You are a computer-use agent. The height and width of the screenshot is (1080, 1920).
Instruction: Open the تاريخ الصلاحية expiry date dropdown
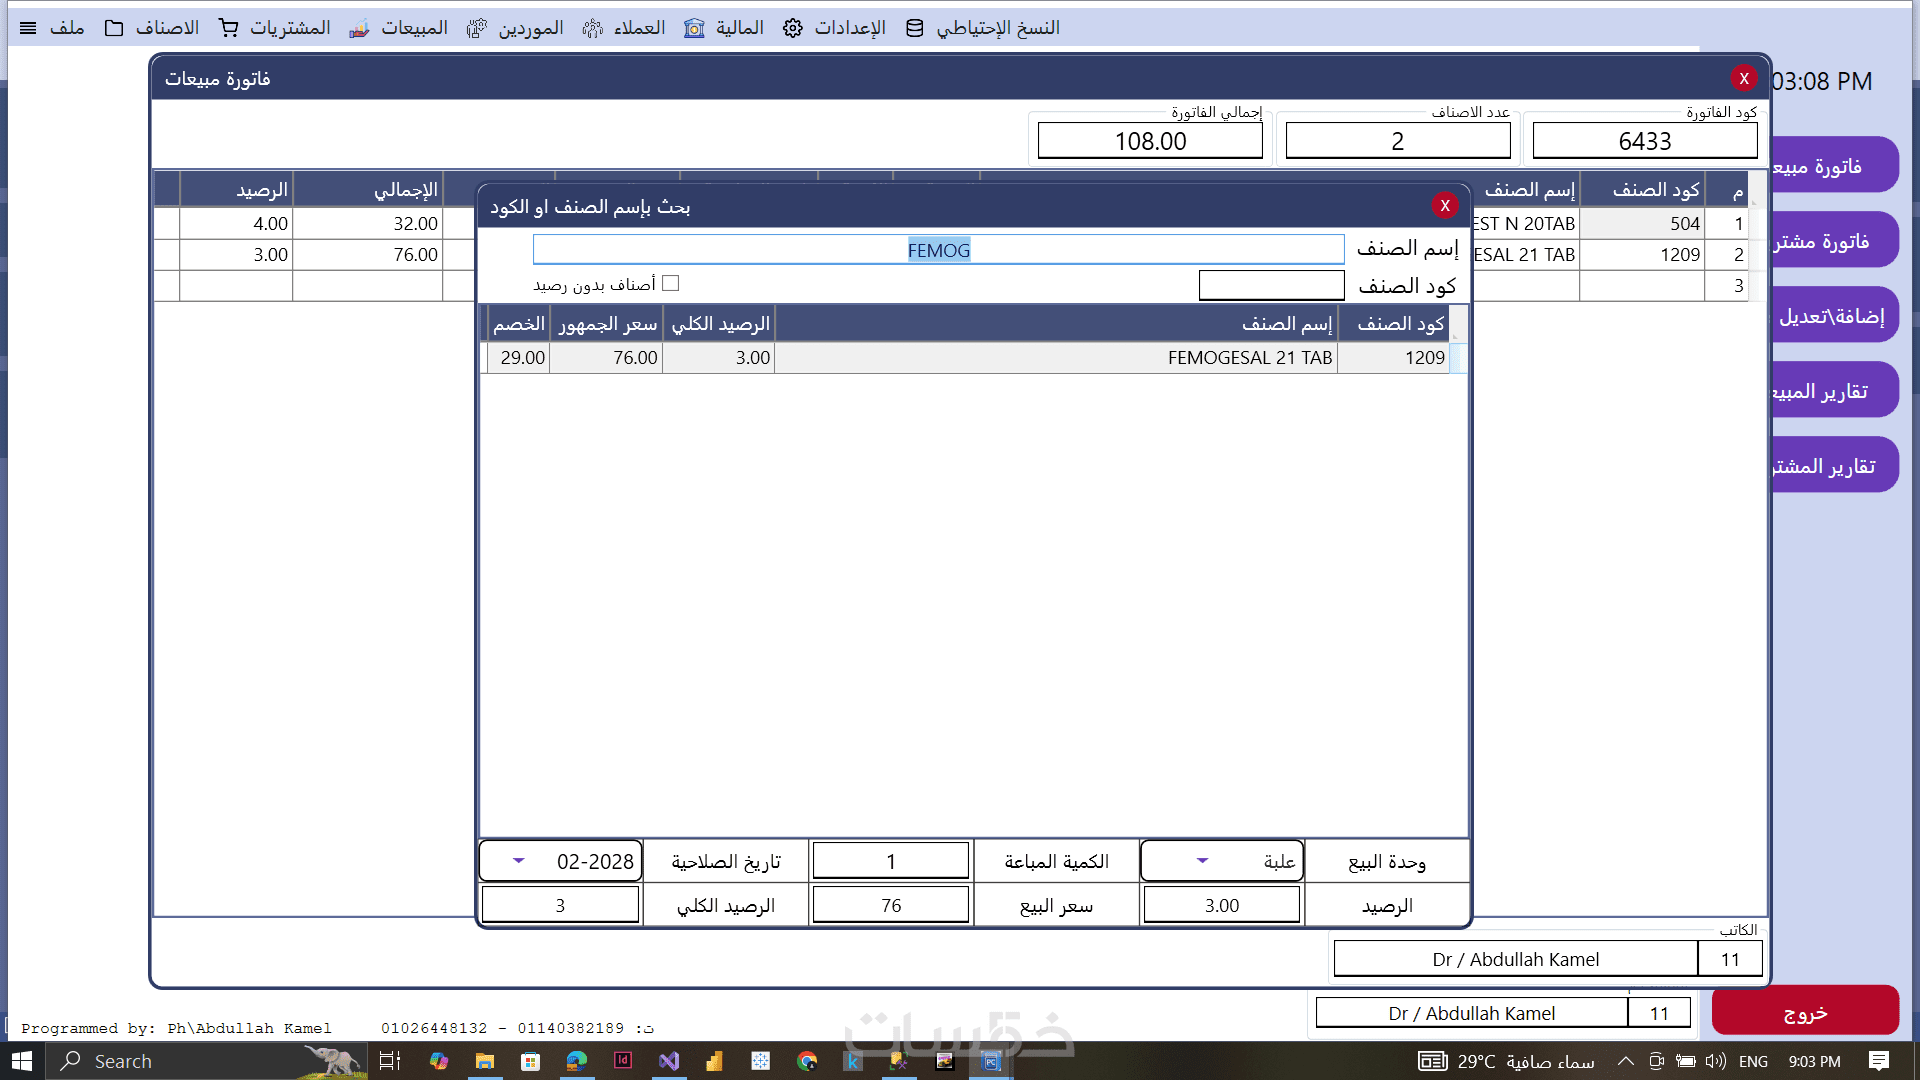pos(518,861)
